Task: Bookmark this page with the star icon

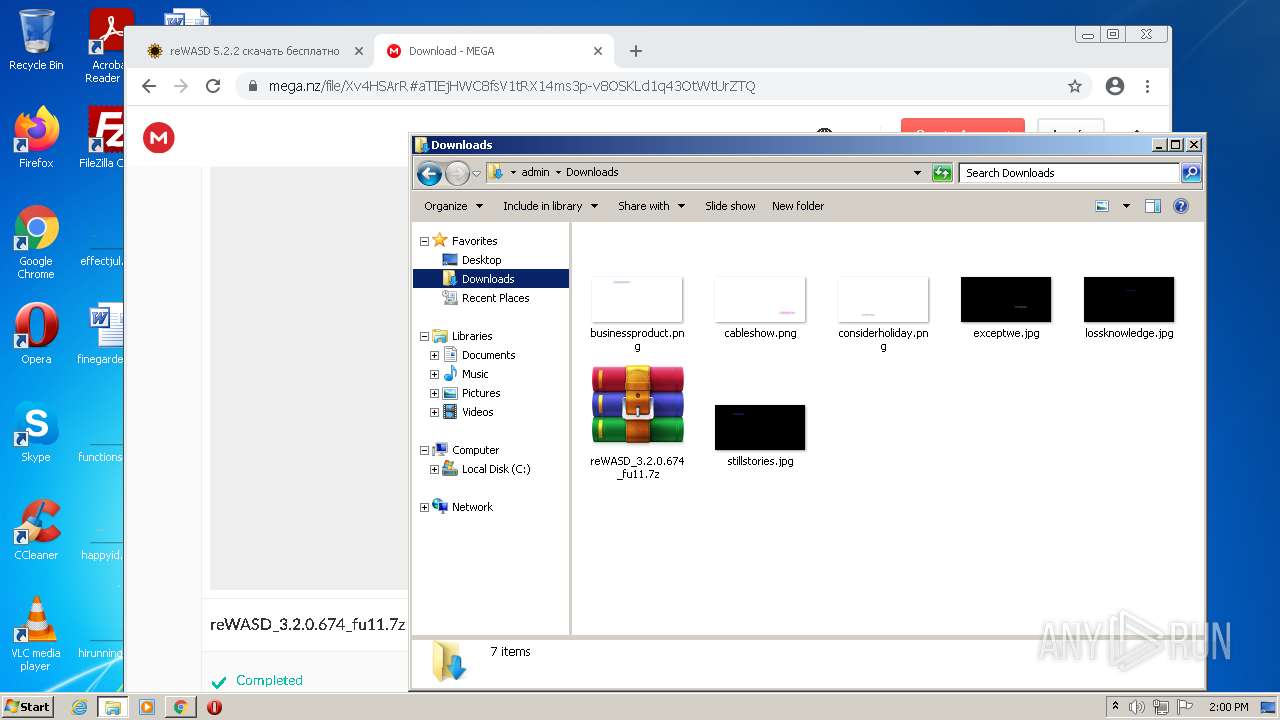Action: (1075, 86)
